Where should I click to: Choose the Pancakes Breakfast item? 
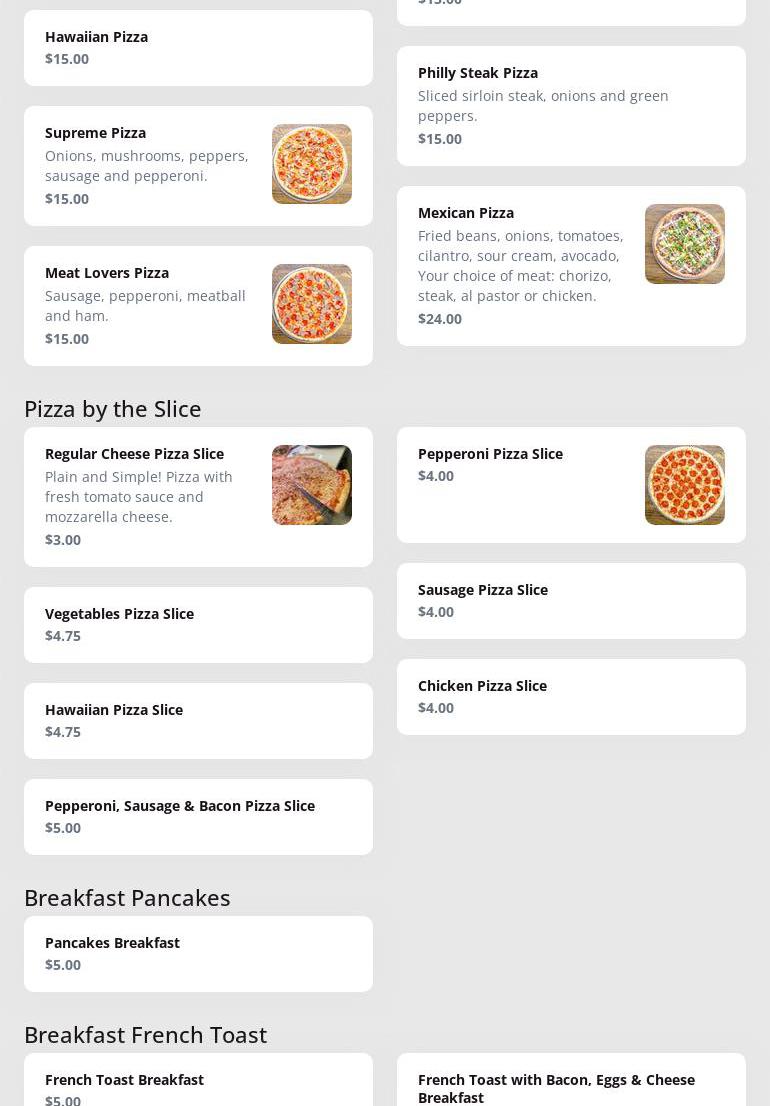pyautogui.click(x=198, y=954)
